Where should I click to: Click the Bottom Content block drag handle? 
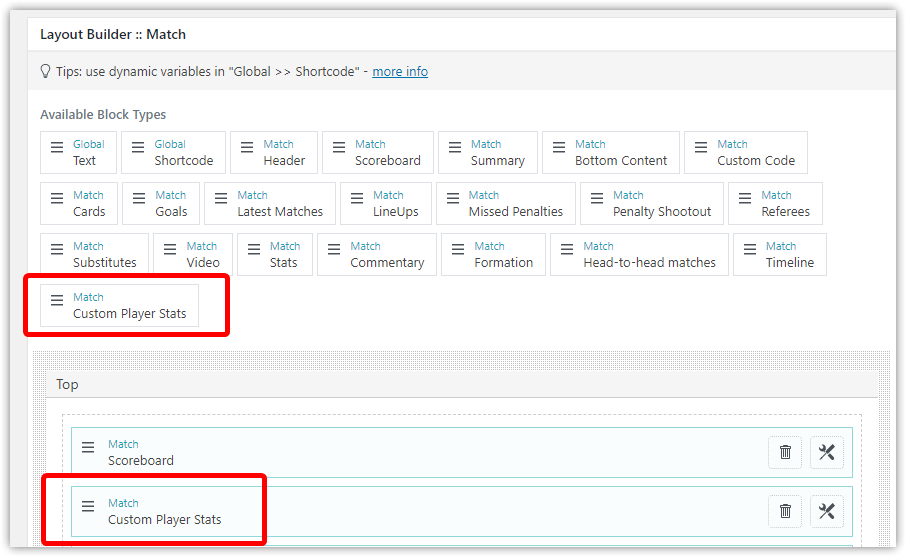click(x=559, y=147)
